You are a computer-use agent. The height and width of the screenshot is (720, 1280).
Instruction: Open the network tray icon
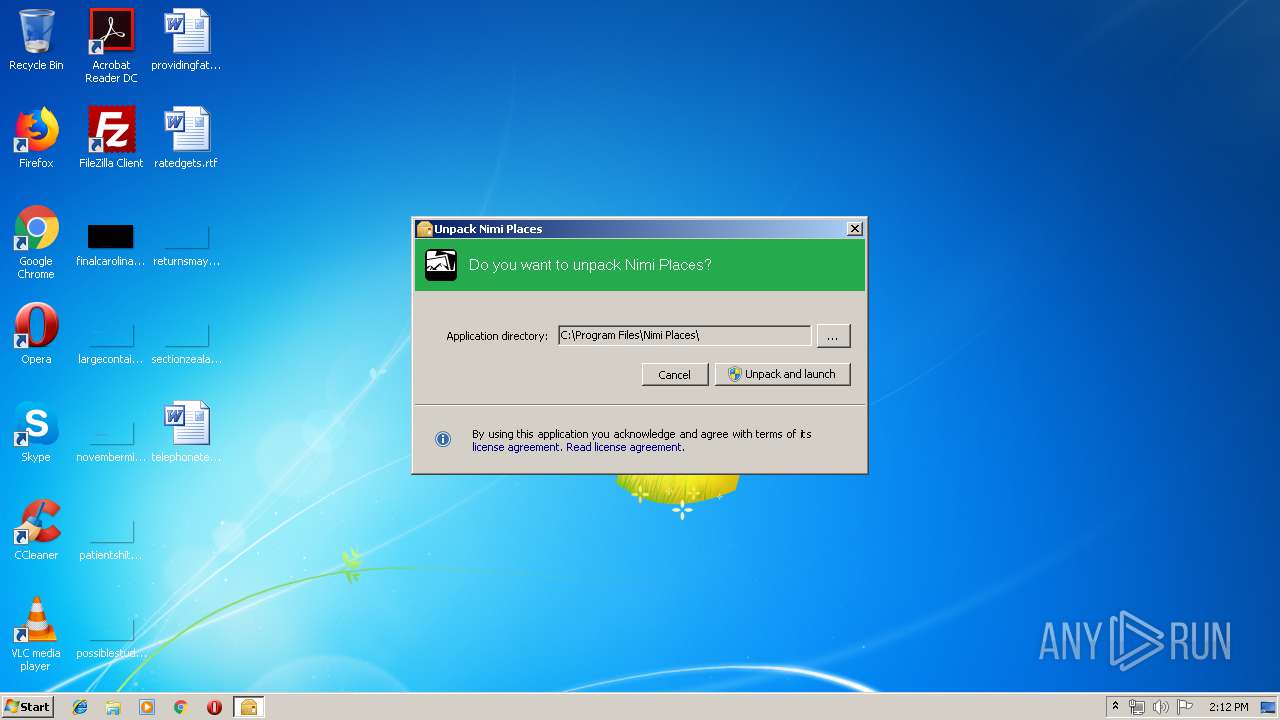[x=1137, y=707]
